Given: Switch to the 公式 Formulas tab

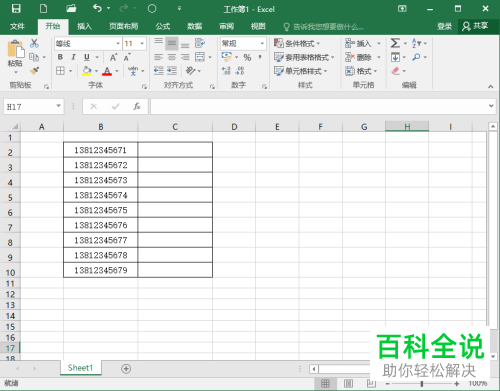Looking at the screenshot, I should tap(163, 26).
